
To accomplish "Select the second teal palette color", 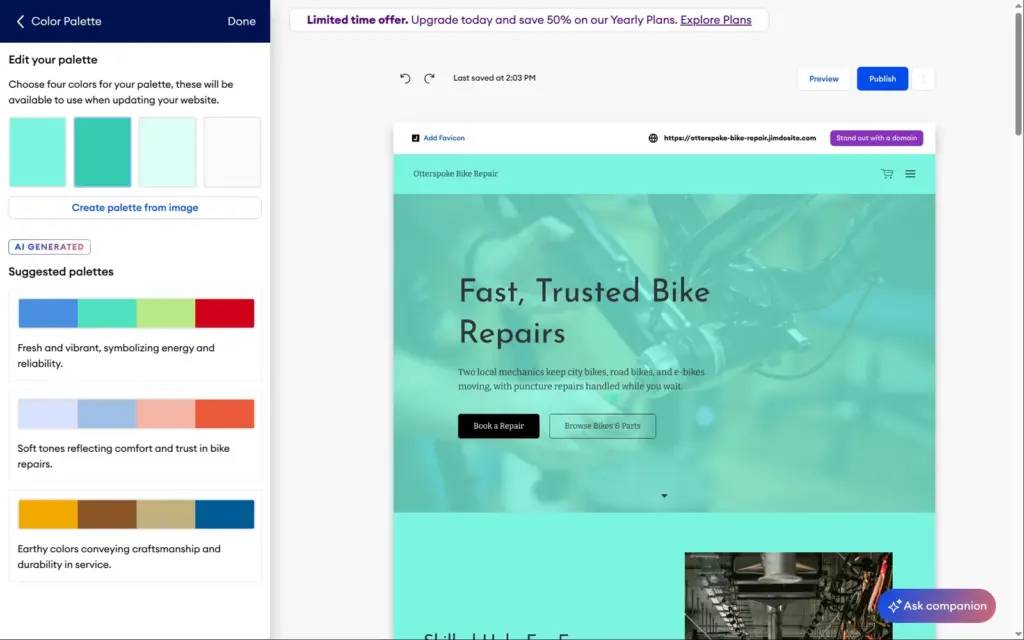I will point(103,152).
